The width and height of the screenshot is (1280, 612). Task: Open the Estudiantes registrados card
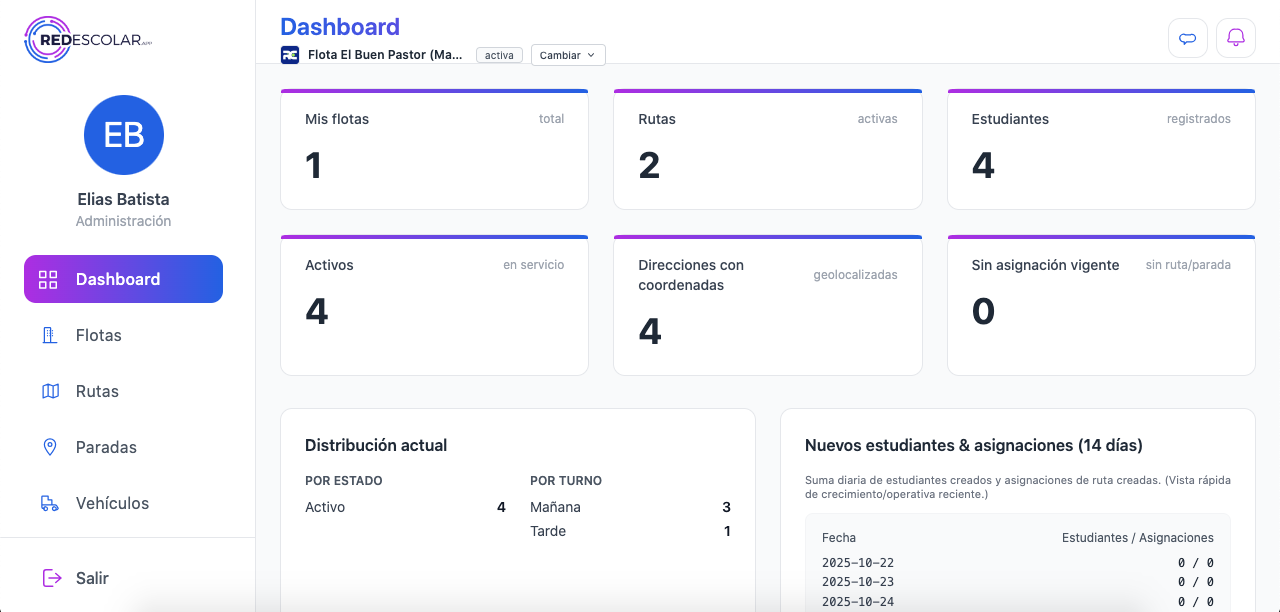click(1100, 150)
